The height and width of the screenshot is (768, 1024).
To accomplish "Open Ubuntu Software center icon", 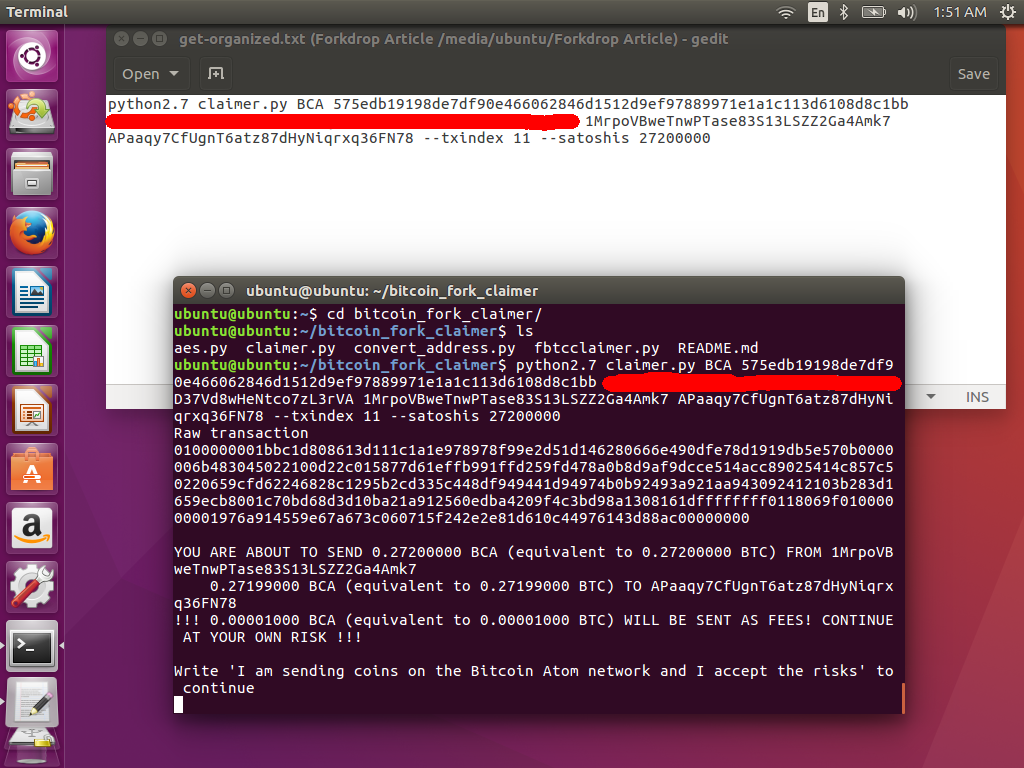I will click(x=33, y=469).
